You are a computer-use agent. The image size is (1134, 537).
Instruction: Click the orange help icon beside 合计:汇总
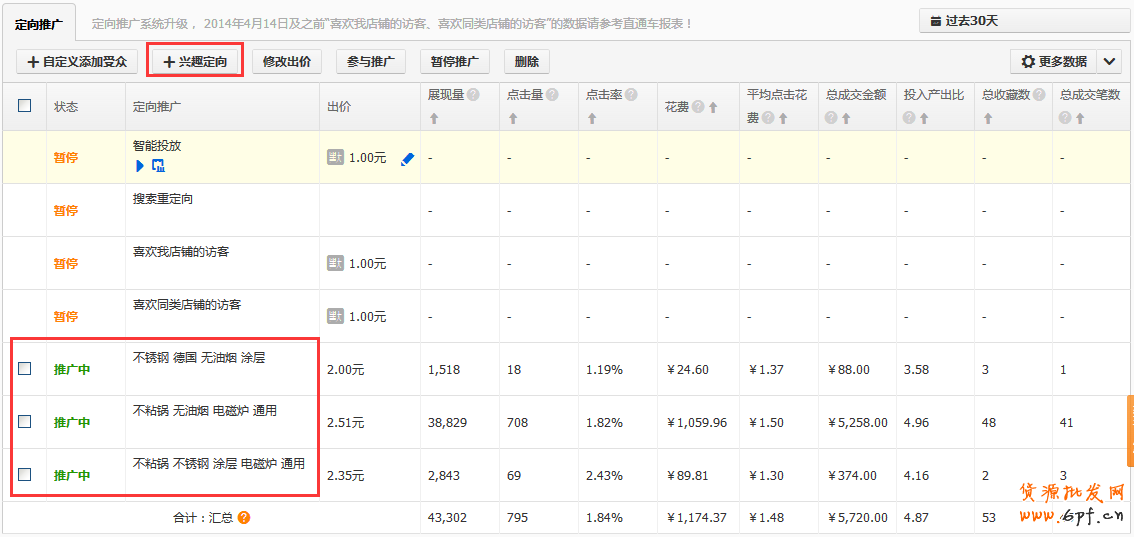244,518
